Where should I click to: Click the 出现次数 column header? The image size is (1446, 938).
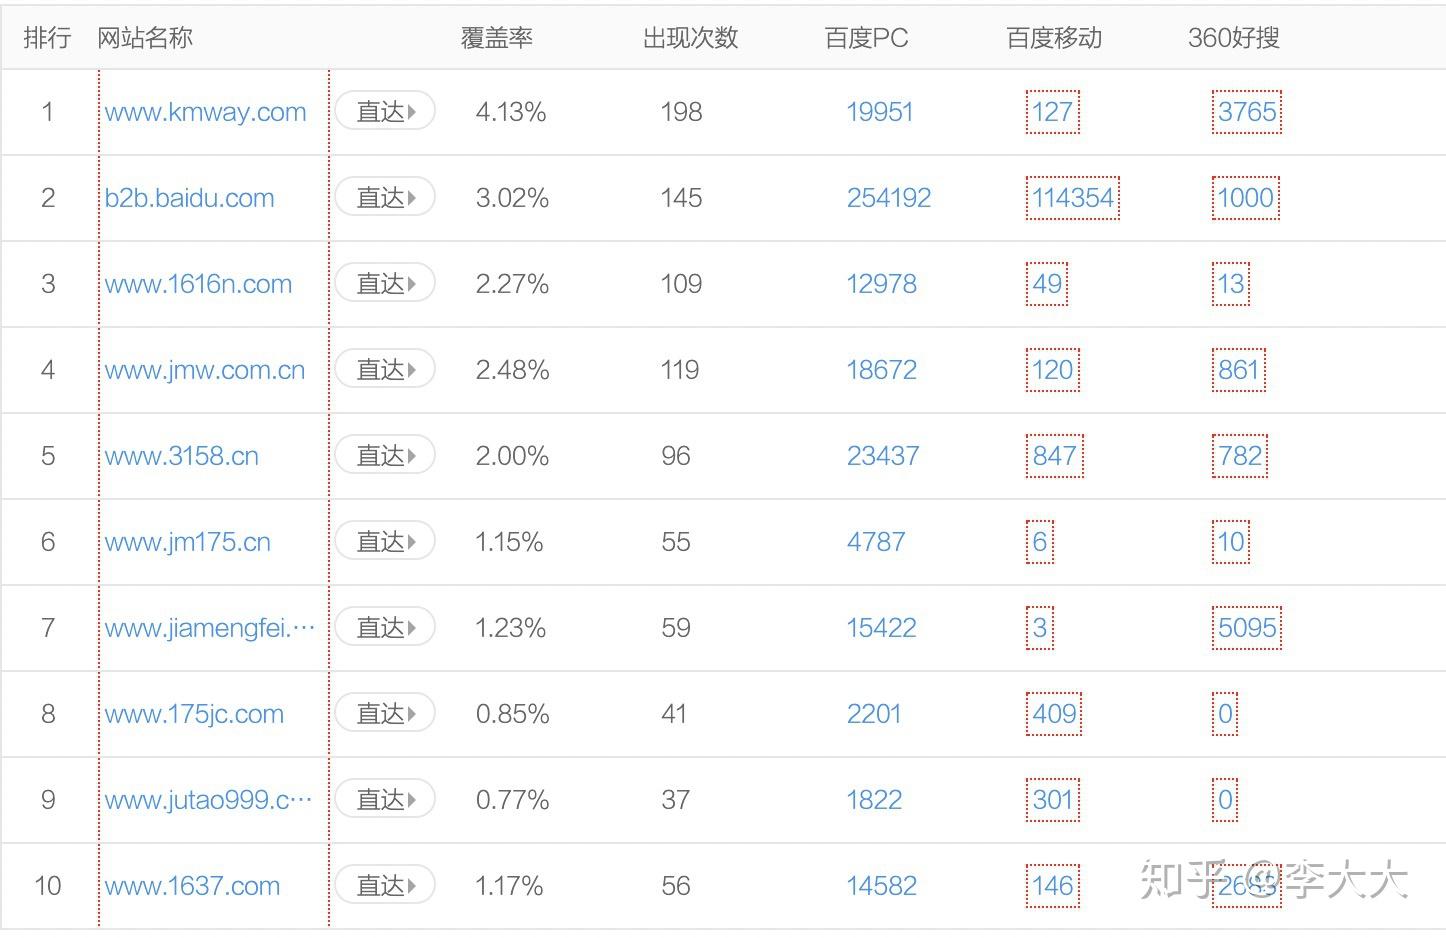click(690, 38)
